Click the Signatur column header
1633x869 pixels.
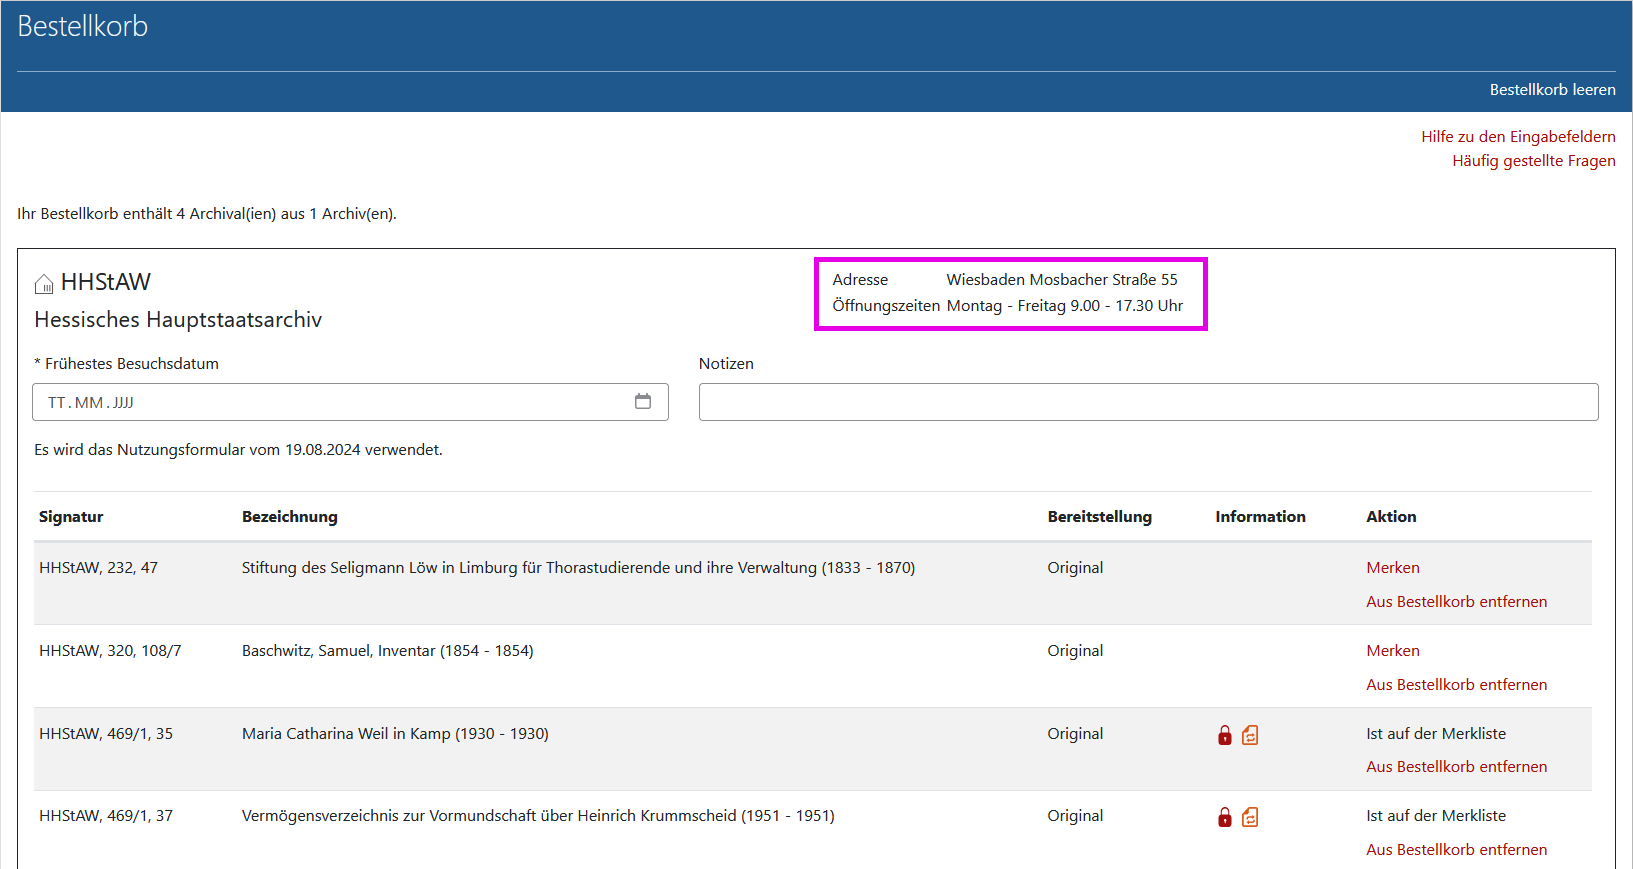click(71, 517)
